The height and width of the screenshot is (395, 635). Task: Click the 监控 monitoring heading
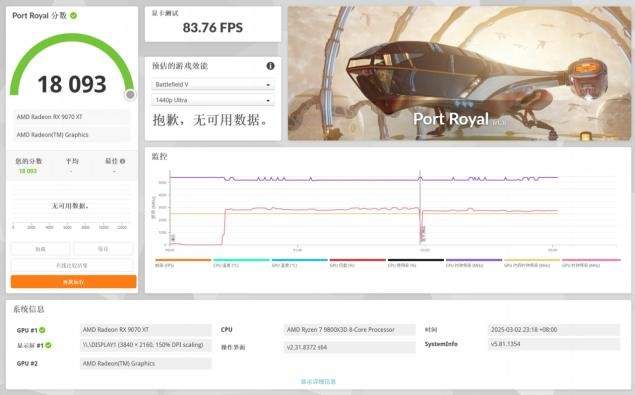coord(159,156)
